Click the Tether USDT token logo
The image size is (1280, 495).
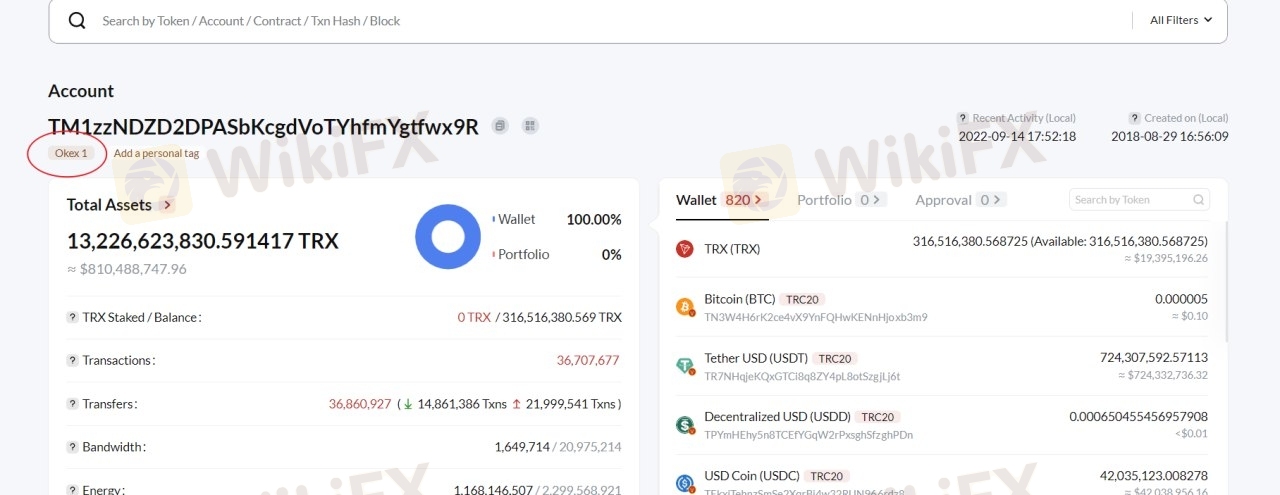tap(685, 366)
